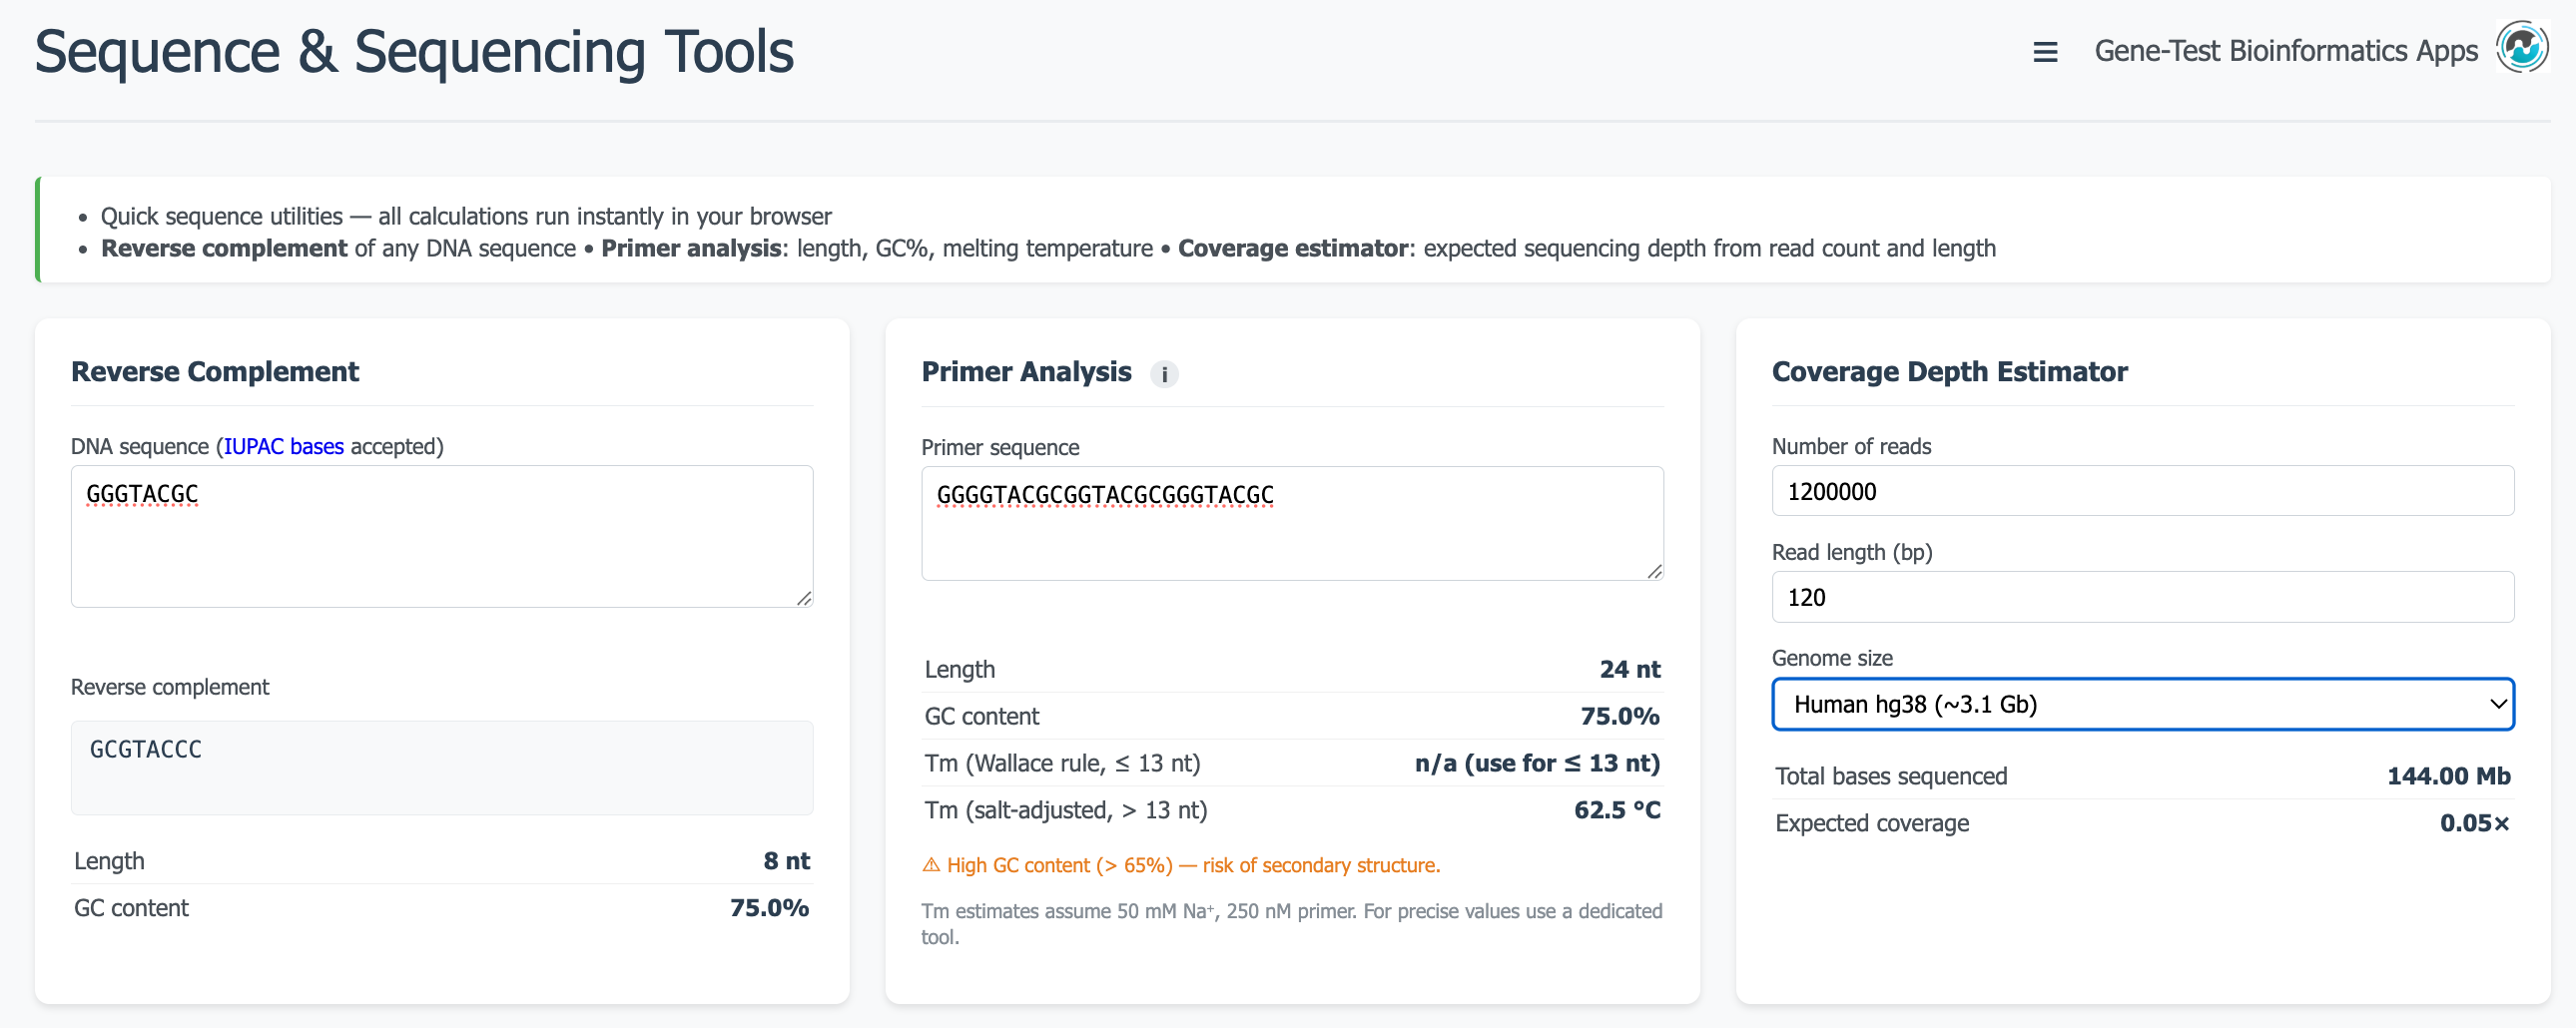Open the hamburger navigation menu

click(x=2044, y=51)
